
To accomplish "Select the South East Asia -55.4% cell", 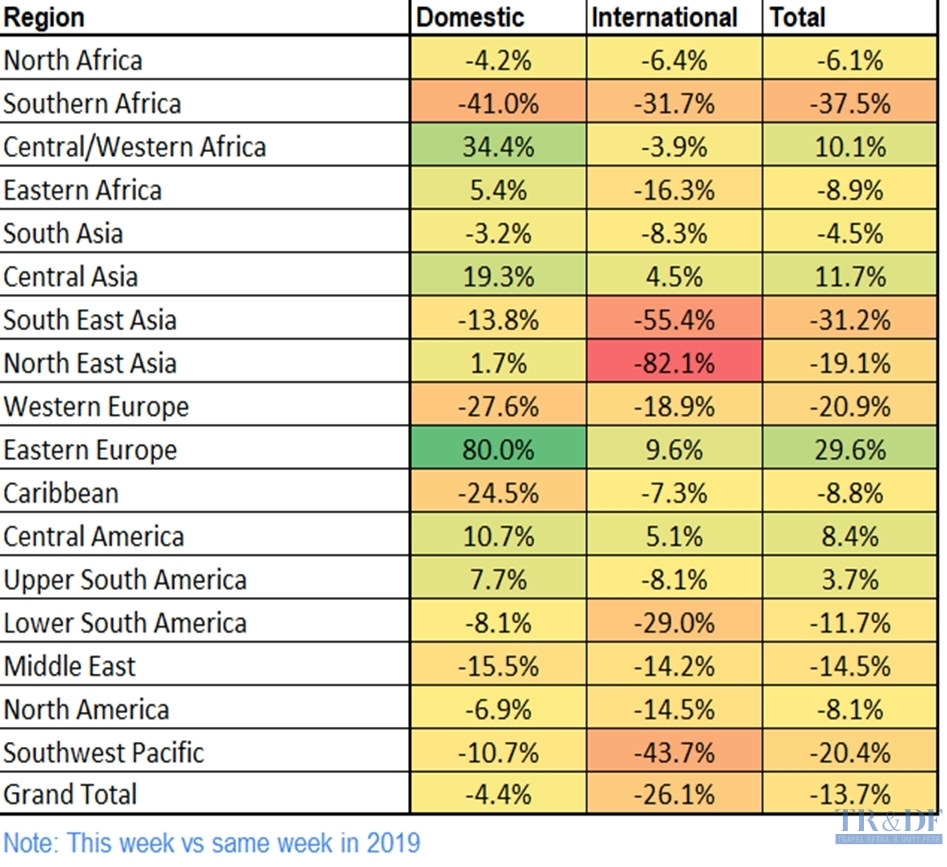I will (x=676, y=320).
